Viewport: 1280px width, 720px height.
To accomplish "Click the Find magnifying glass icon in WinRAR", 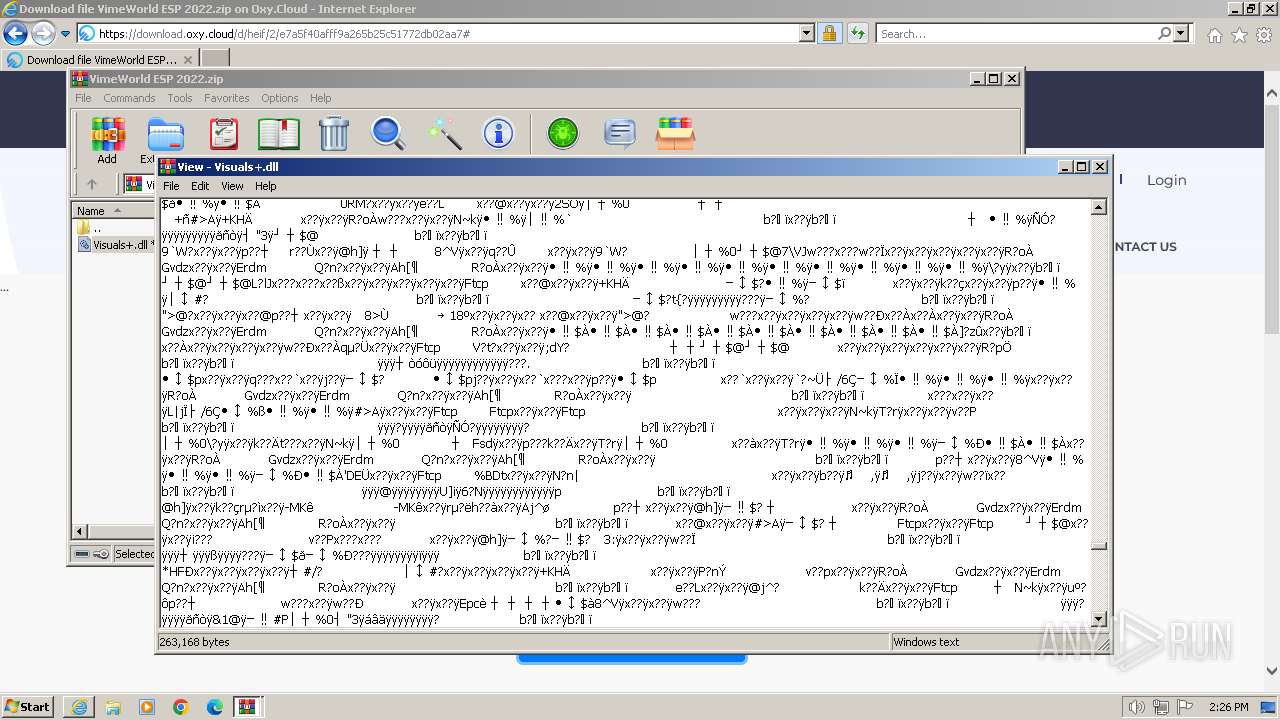I will 388,134.
